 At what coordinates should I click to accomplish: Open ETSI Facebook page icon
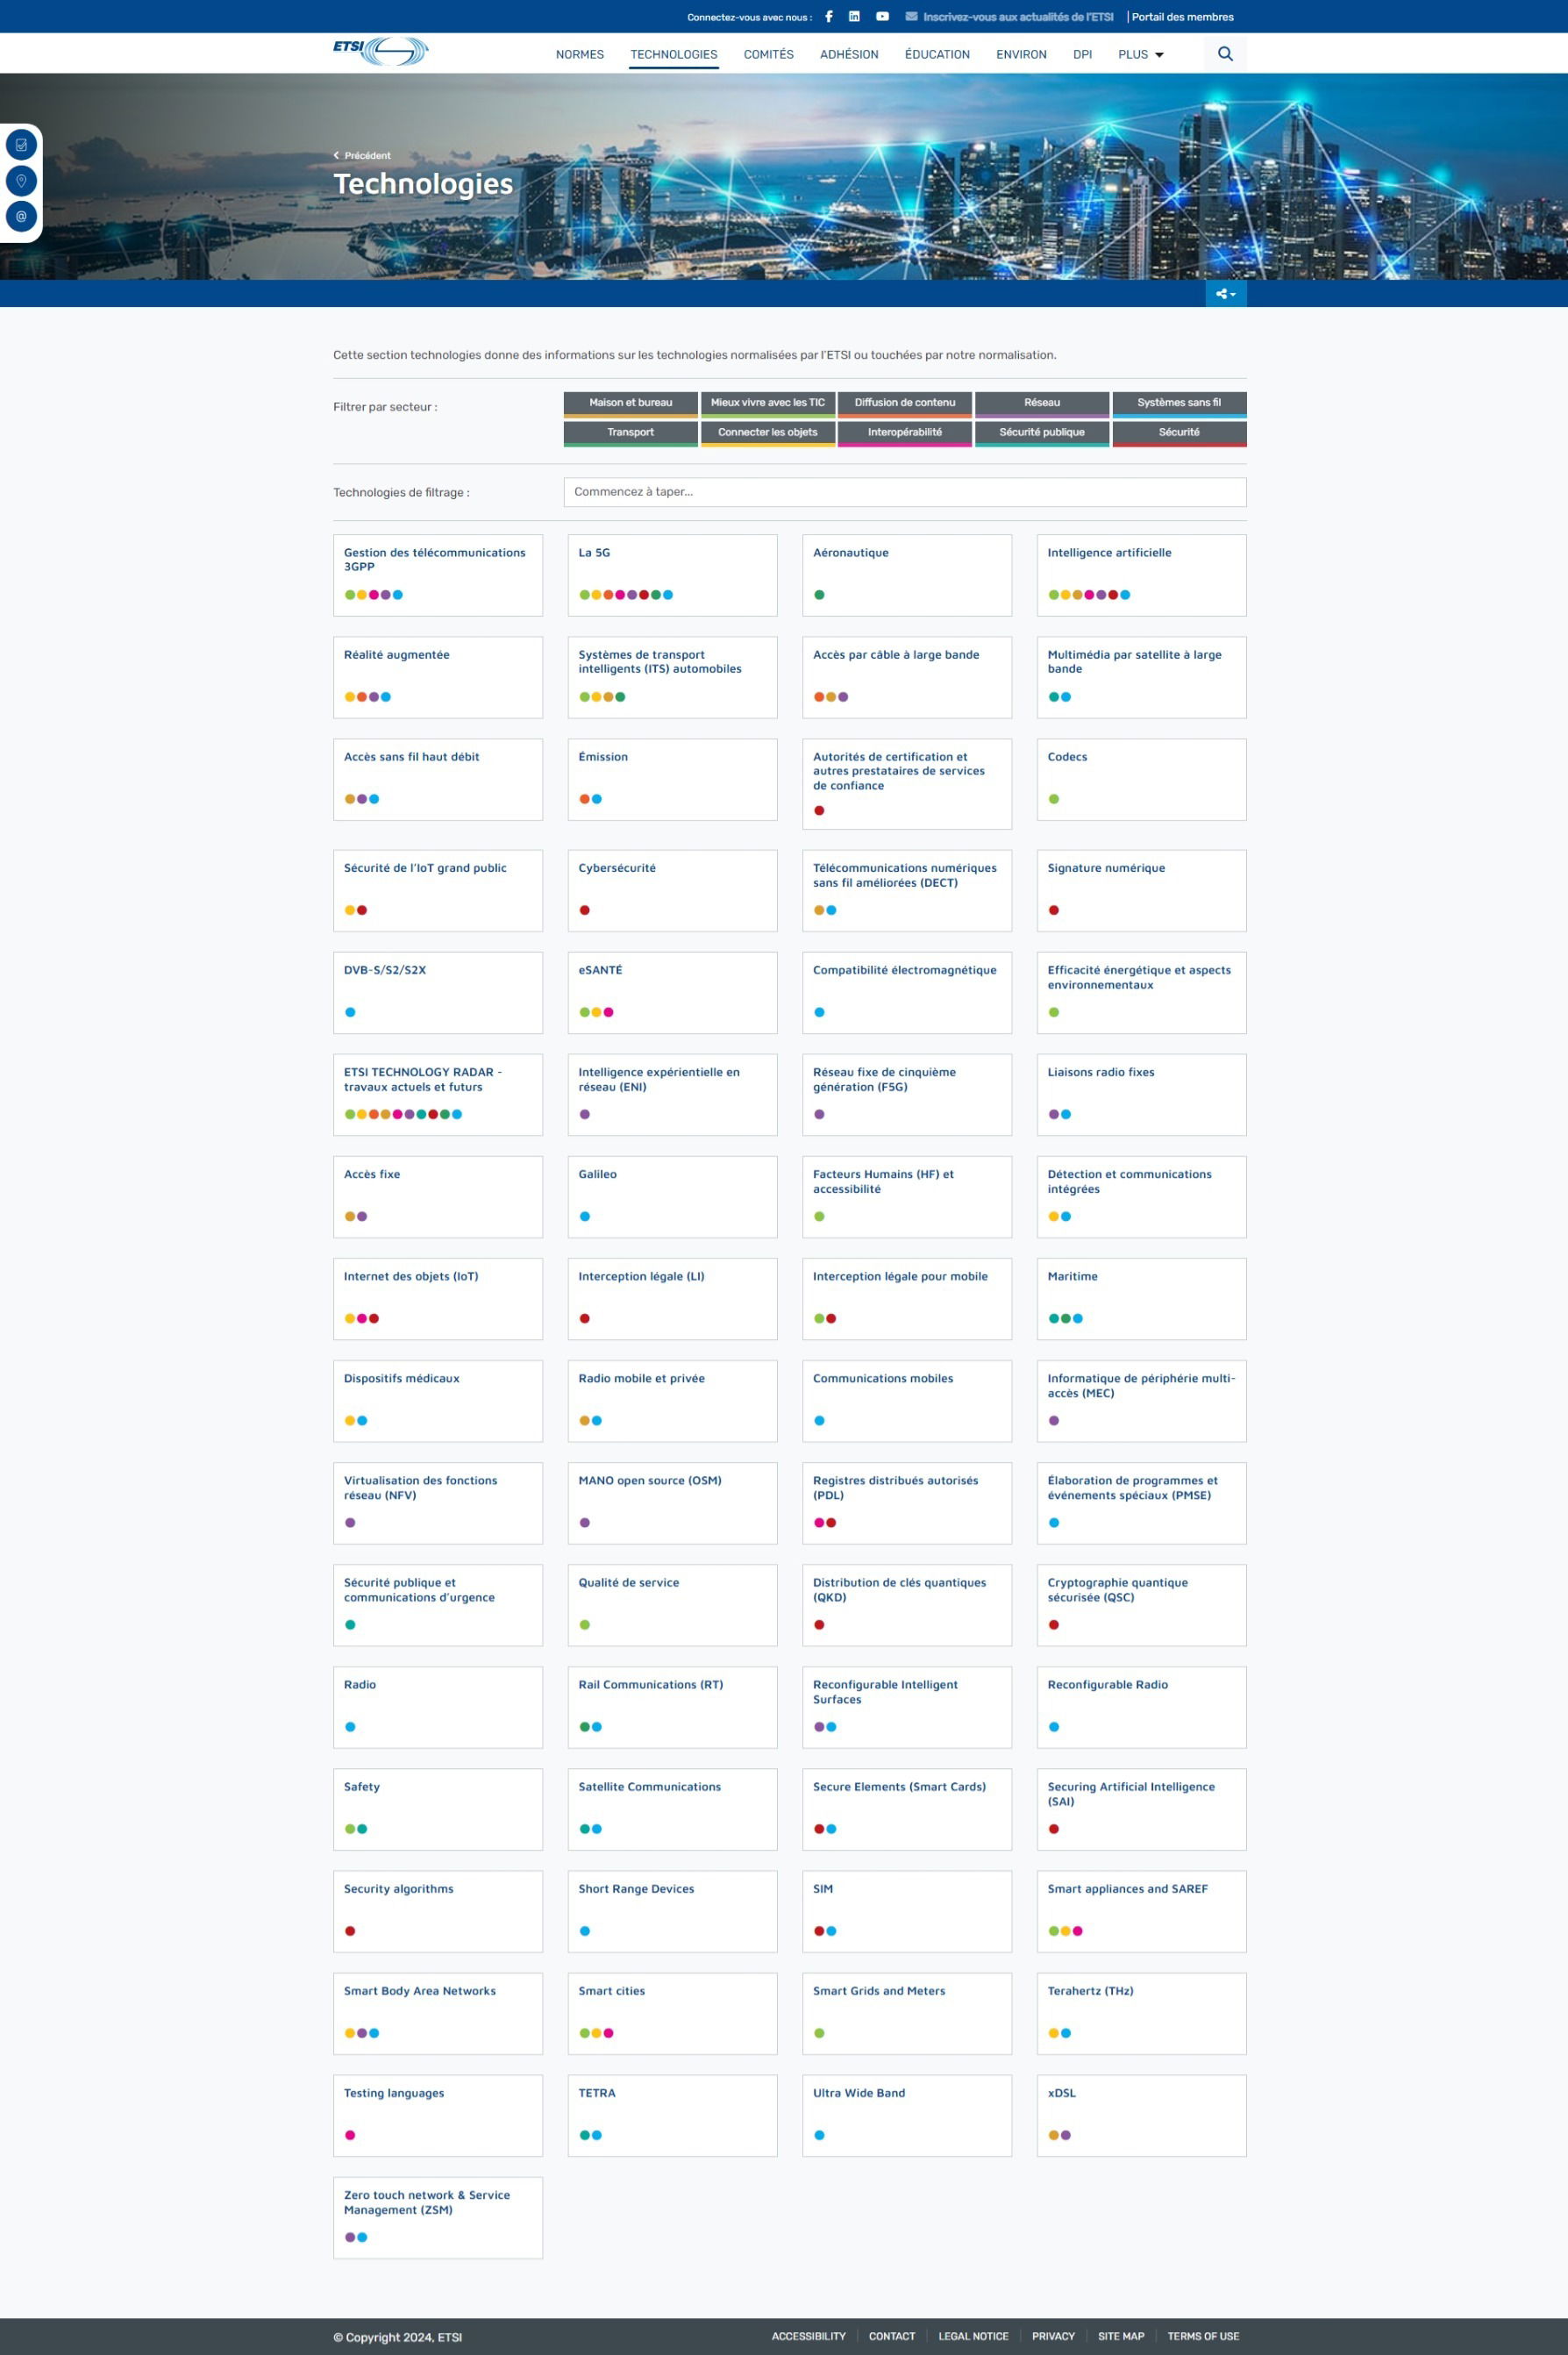(829, 17)
